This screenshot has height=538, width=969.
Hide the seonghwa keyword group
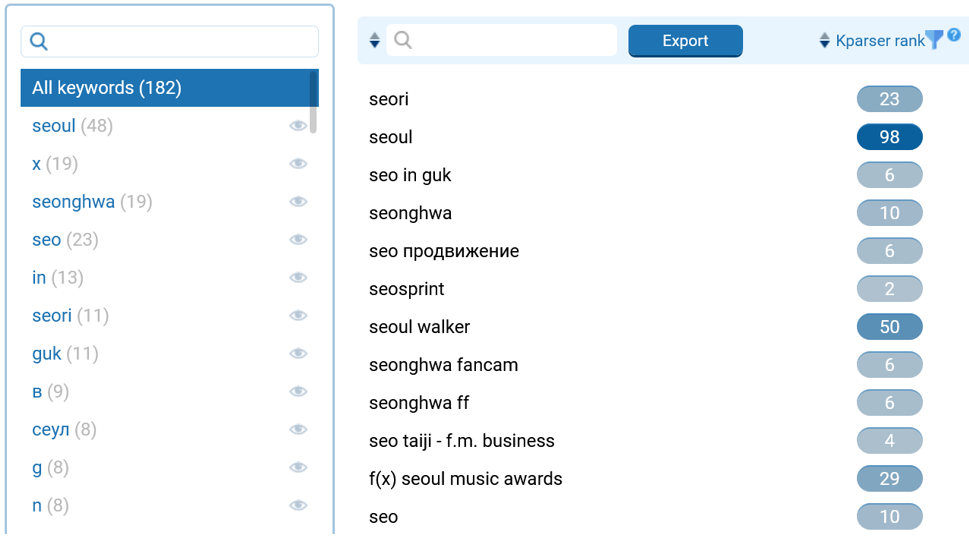[x=298, y=202]
